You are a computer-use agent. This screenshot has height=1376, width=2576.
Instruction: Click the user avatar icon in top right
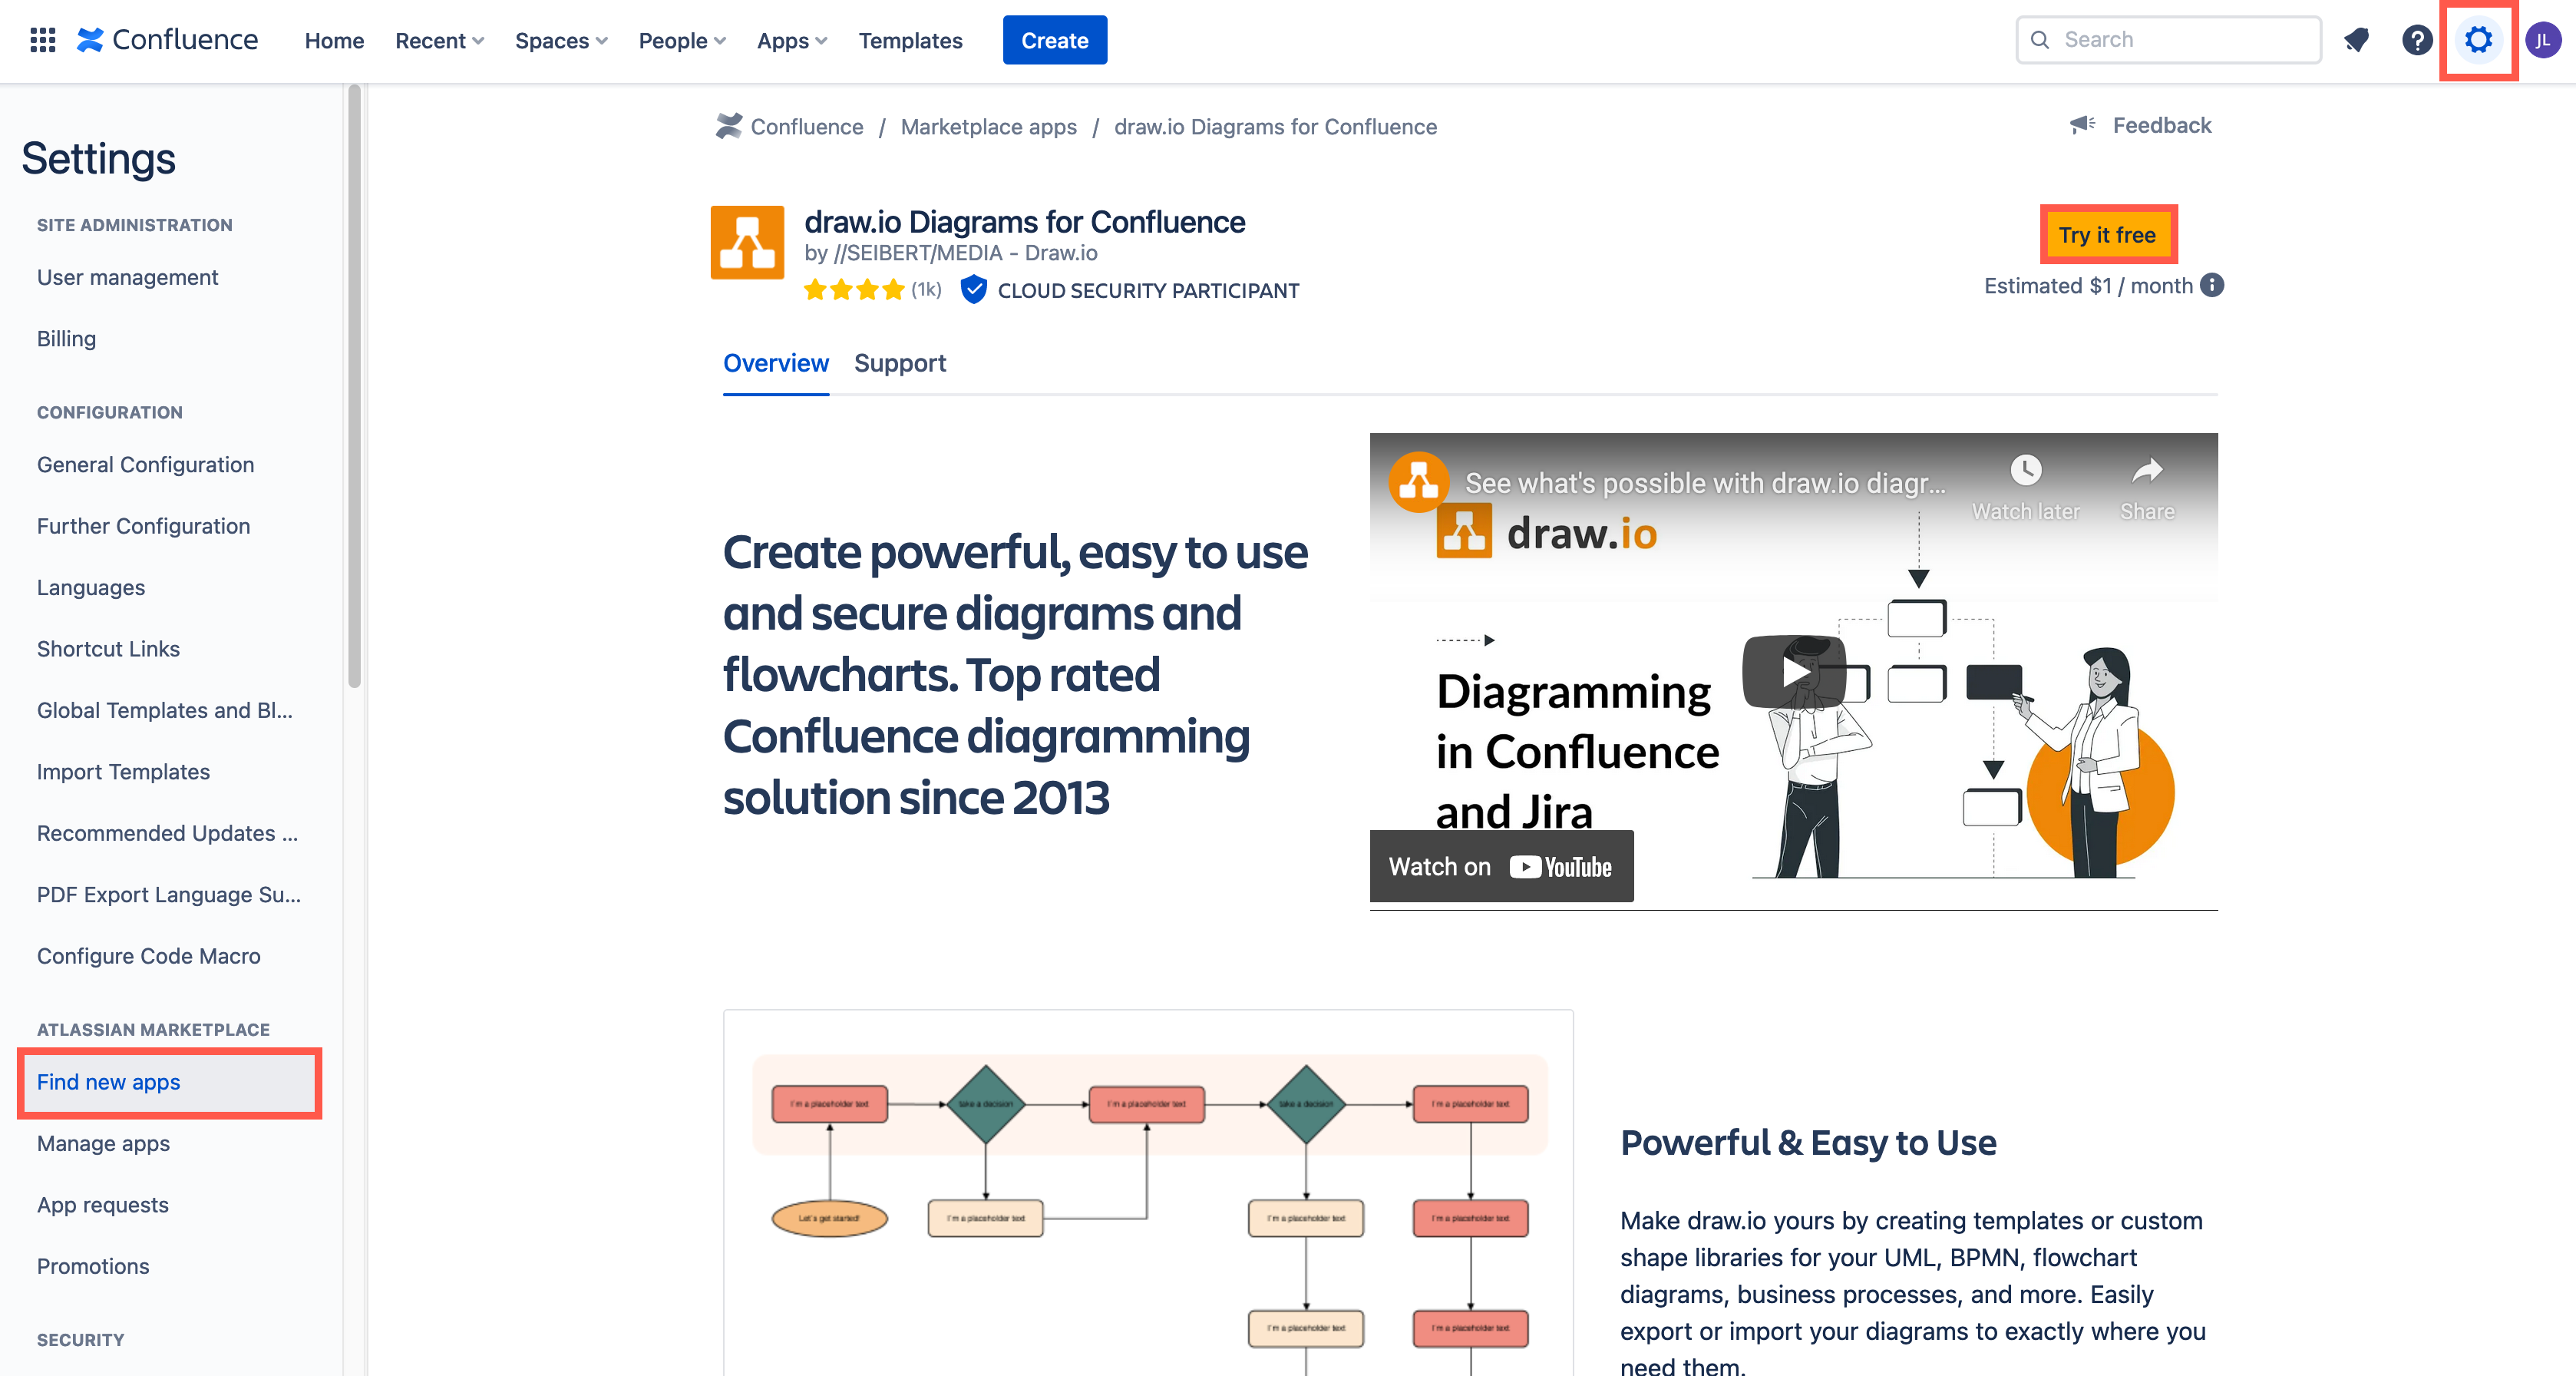[x=2545, y=39]
